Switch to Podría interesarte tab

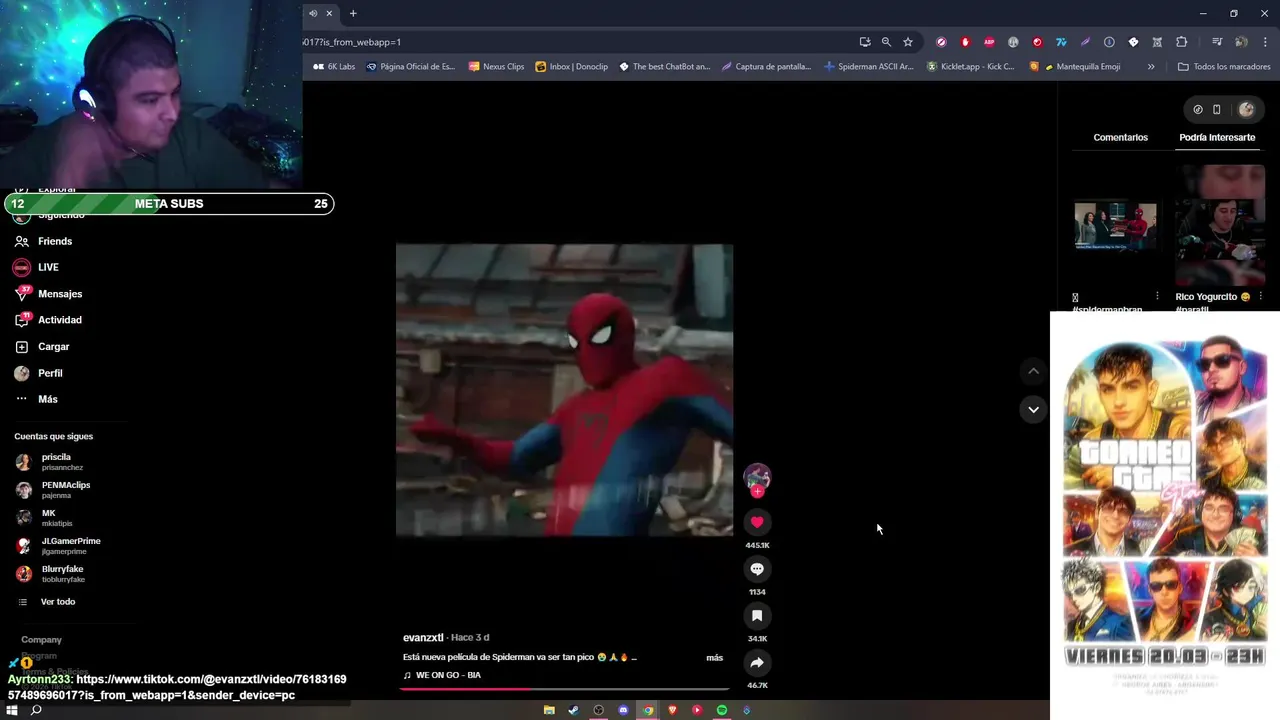point(1217,137)
